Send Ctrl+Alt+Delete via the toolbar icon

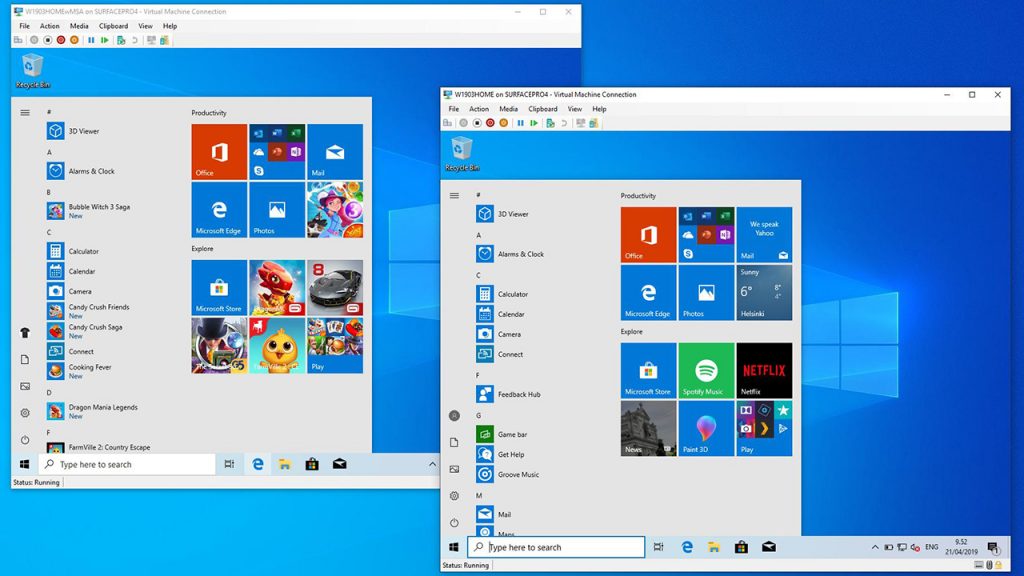click(x=447, y=122)
